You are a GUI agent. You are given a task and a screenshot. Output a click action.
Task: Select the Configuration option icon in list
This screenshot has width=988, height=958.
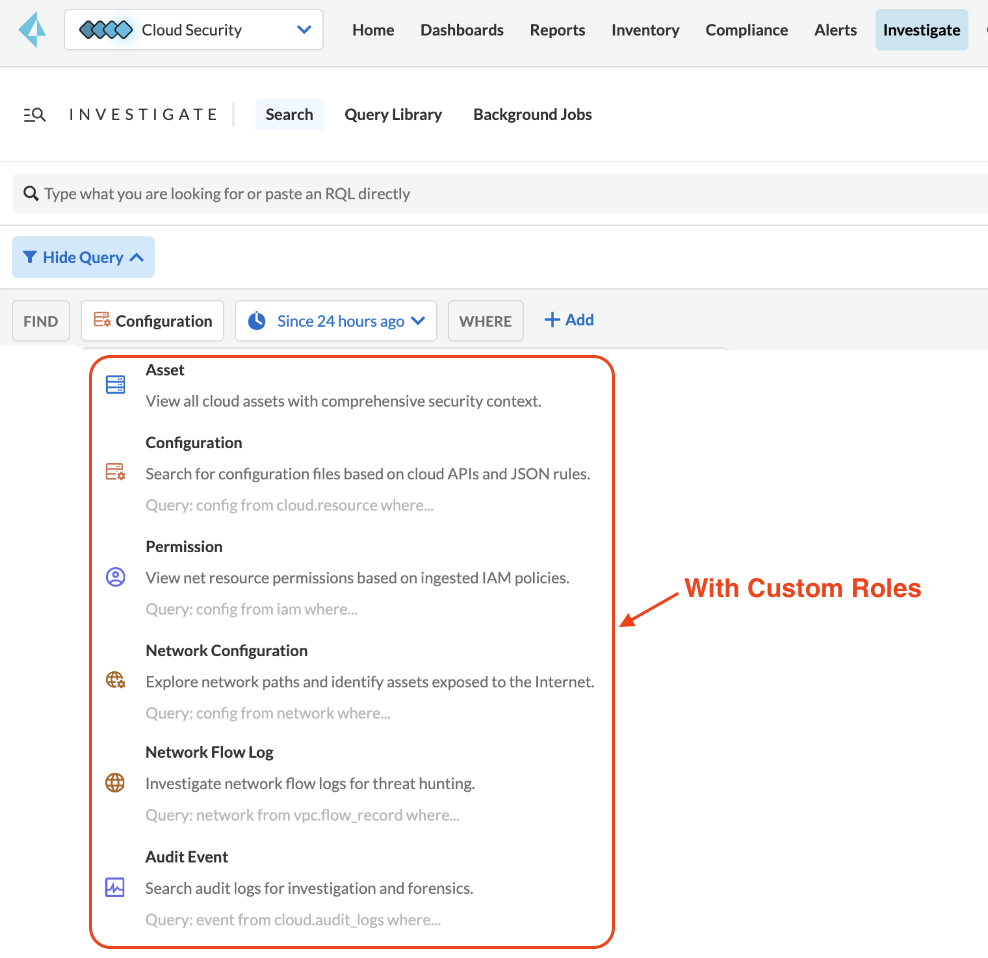tap(116, 473)
